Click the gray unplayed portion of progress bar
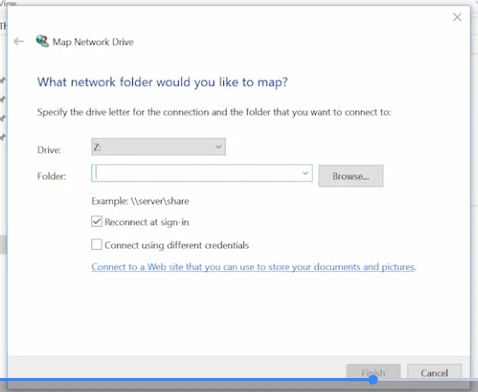Image resolution: width=478 pixels, height=392 pixels. [428, 380]
